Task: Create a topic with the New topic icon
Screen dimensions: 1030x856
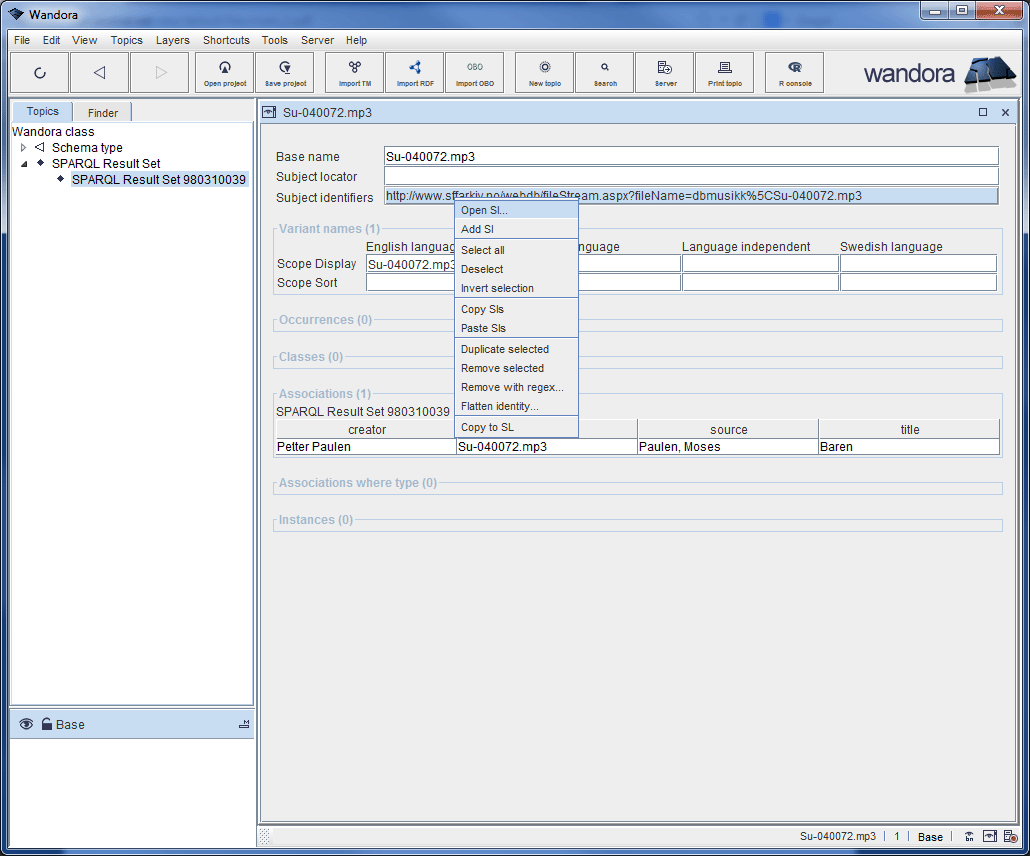Action: [x=543, y=72]
